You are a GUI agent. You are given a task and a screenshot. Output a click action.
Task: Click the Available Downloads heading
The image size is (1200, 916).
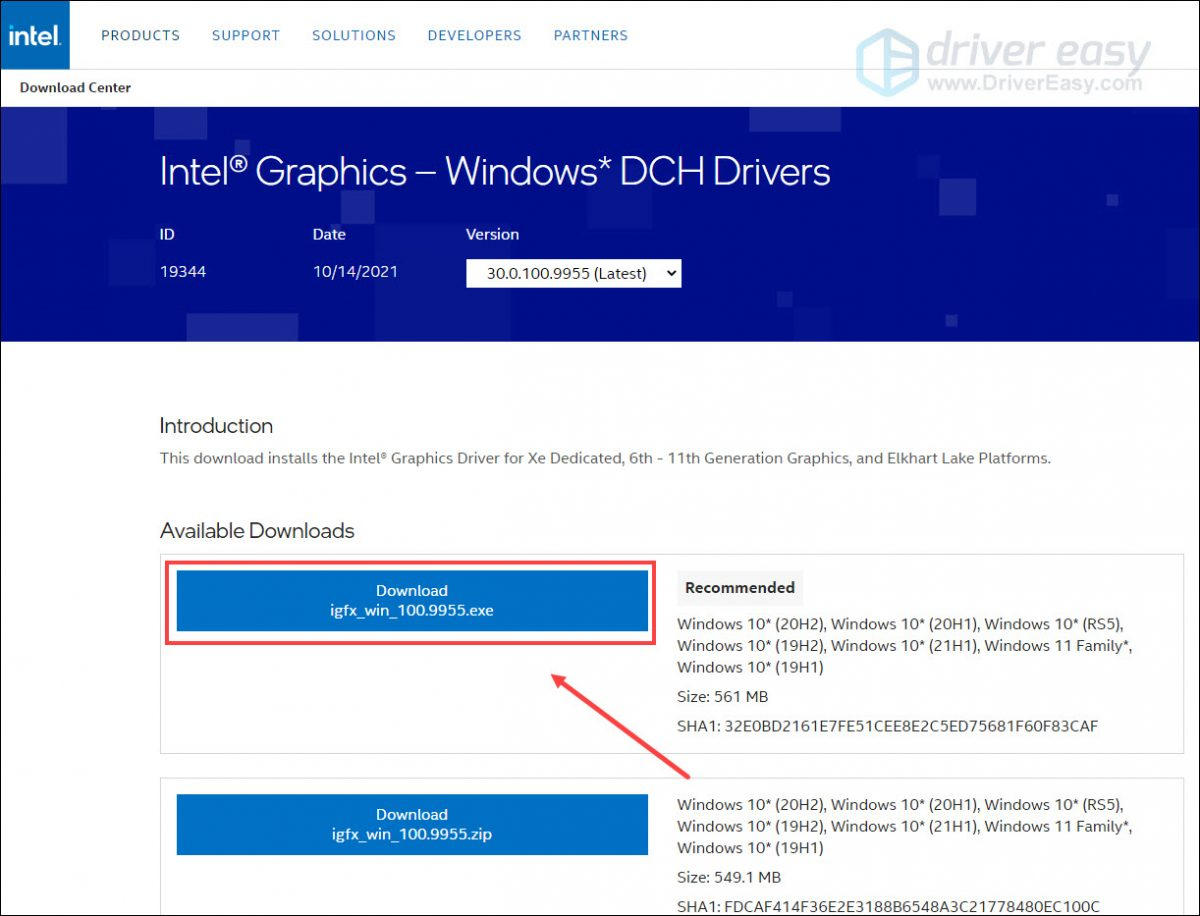(256, 531)
